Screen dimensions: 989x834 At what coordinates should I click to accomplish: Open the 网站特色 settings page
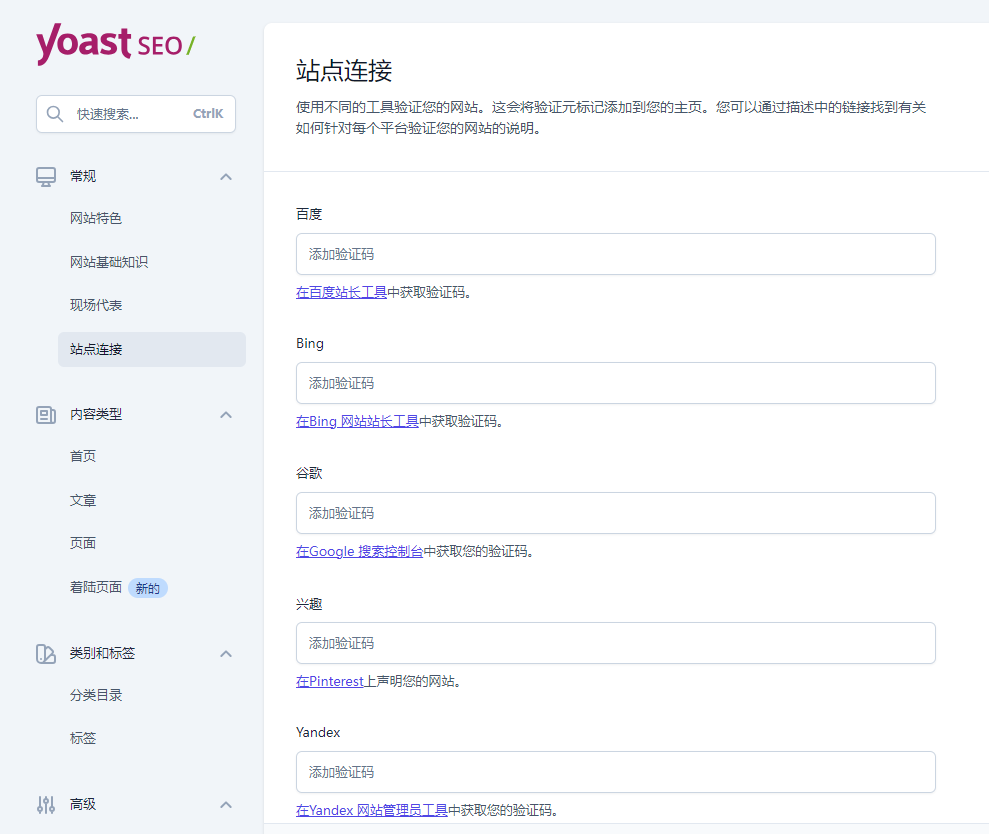click(97, 218)
